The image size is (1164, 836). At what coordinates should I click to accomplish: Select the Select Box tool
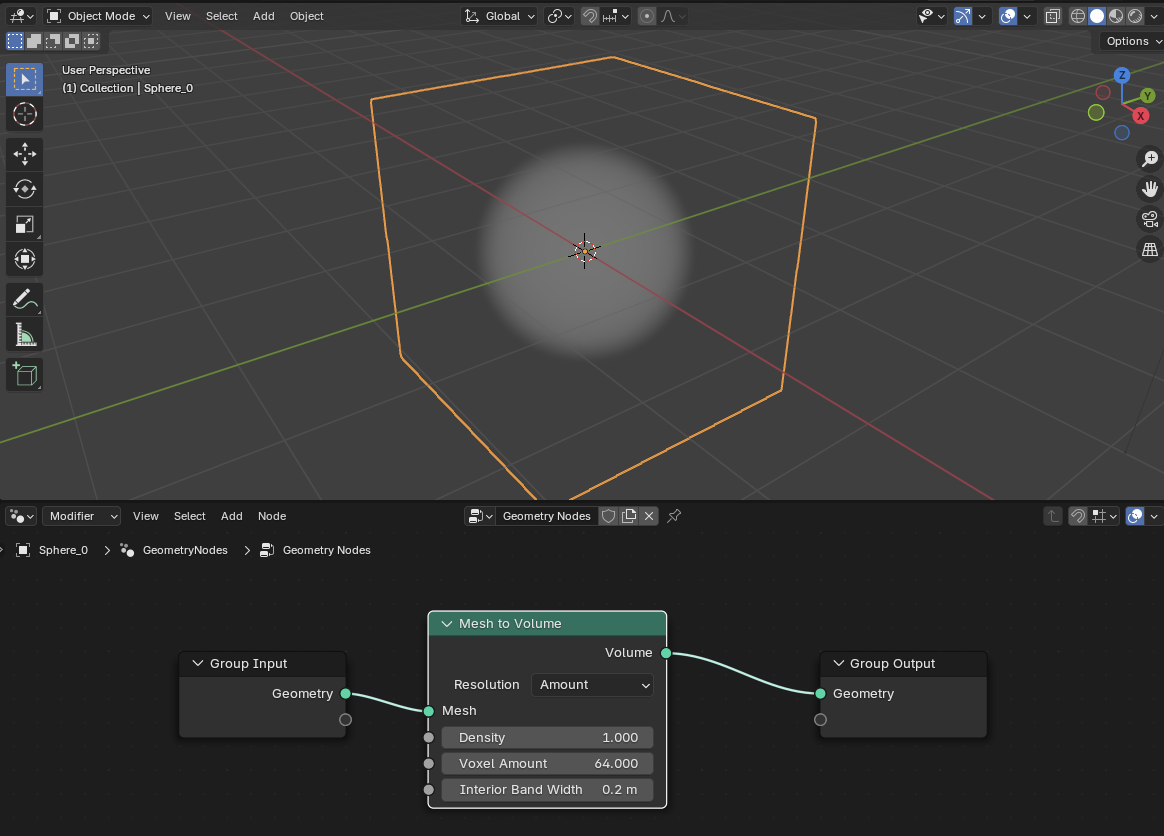pos(24,79)
